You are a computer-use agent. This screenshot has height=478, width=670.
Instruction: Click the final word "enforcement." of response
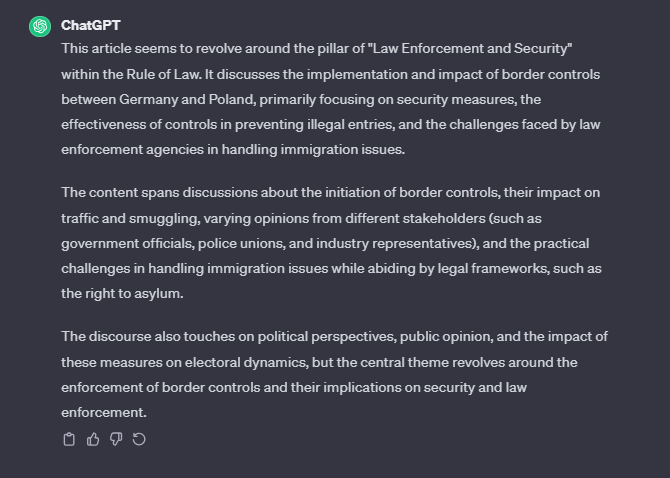pos(104,413)
